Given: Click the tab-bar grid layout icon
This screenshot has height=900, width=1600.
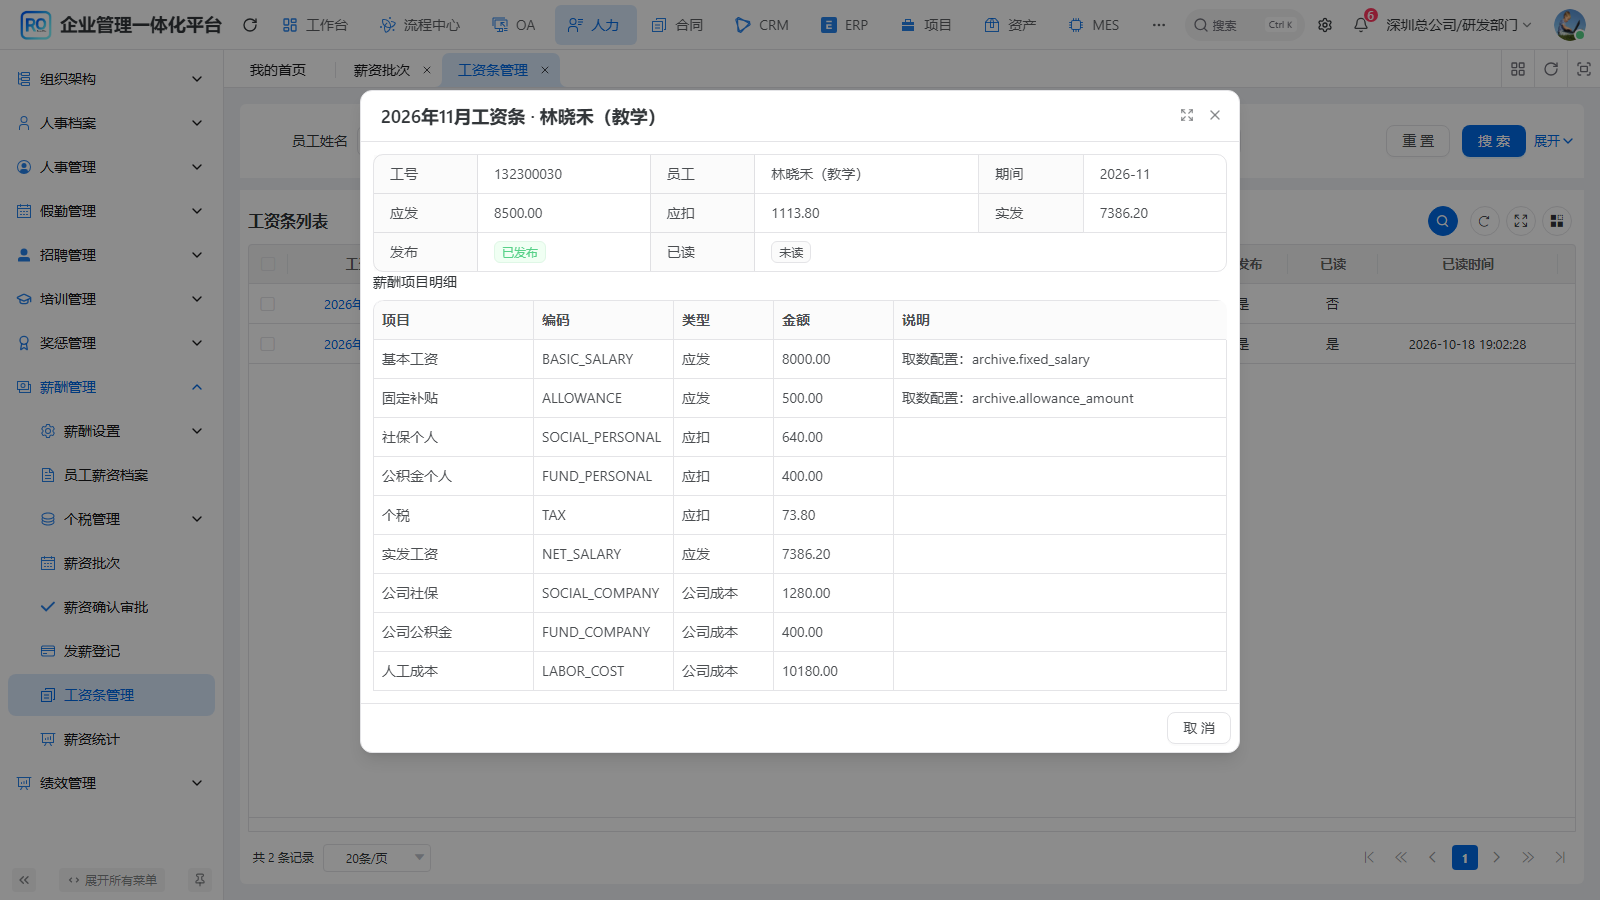Looking at the screenshot, I should pyautogui.click(x=1518, y=69).
